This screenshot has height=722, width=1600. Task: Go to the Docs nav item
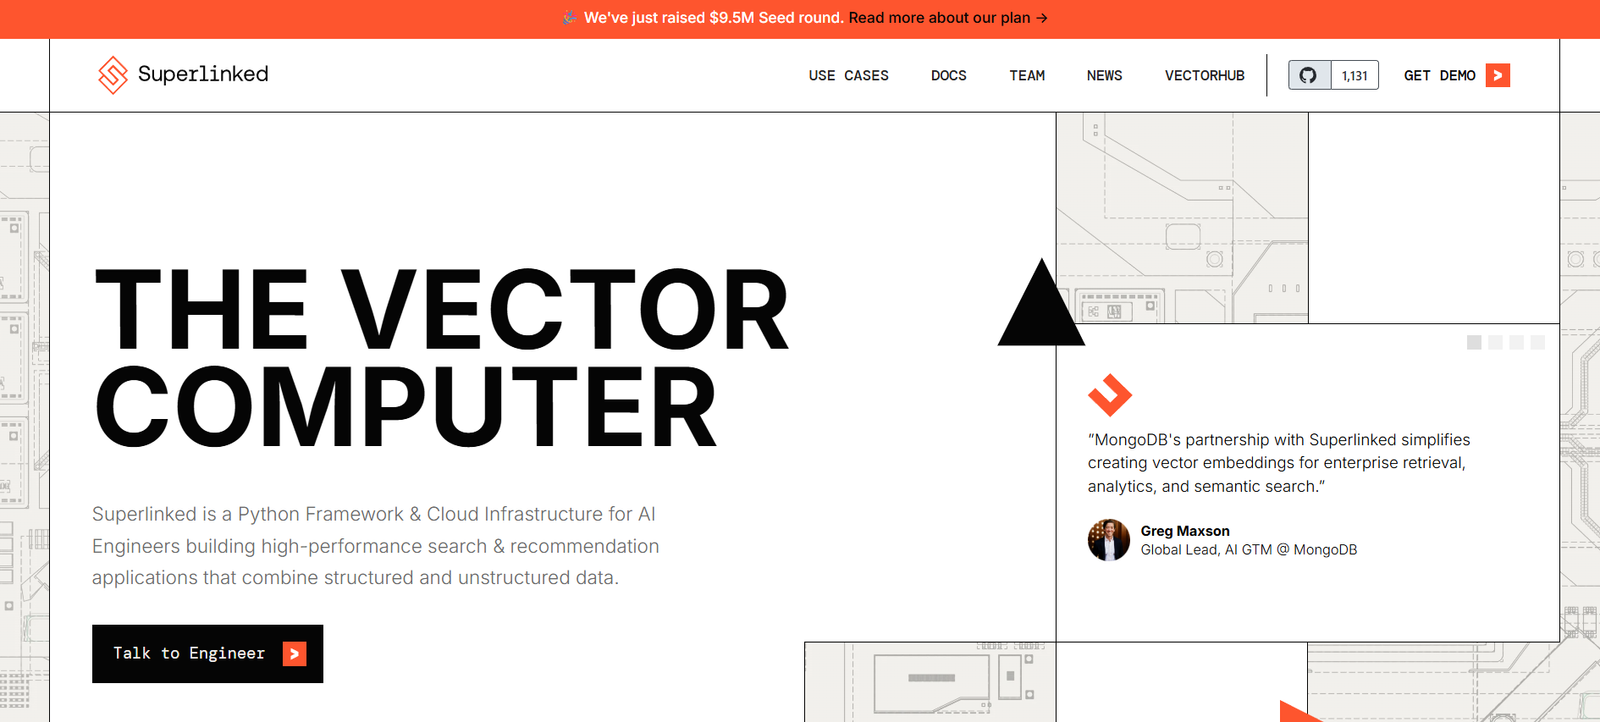pos(948,75)
